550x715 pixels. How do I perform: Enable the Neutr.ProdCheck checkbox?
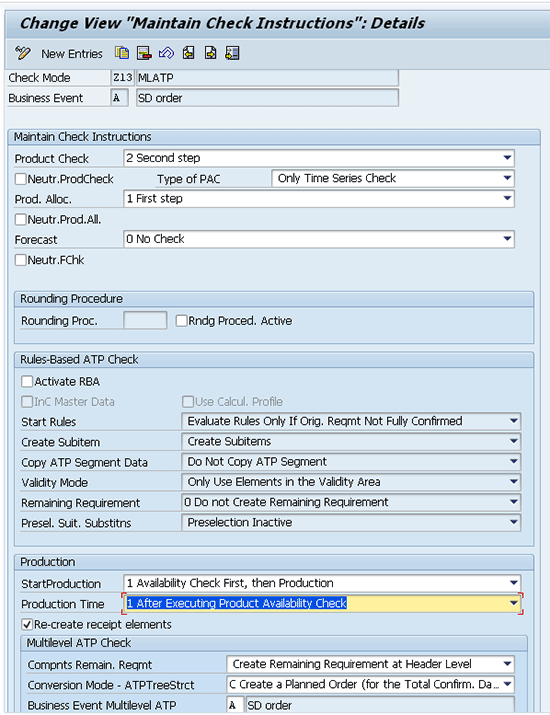(21, 179)
